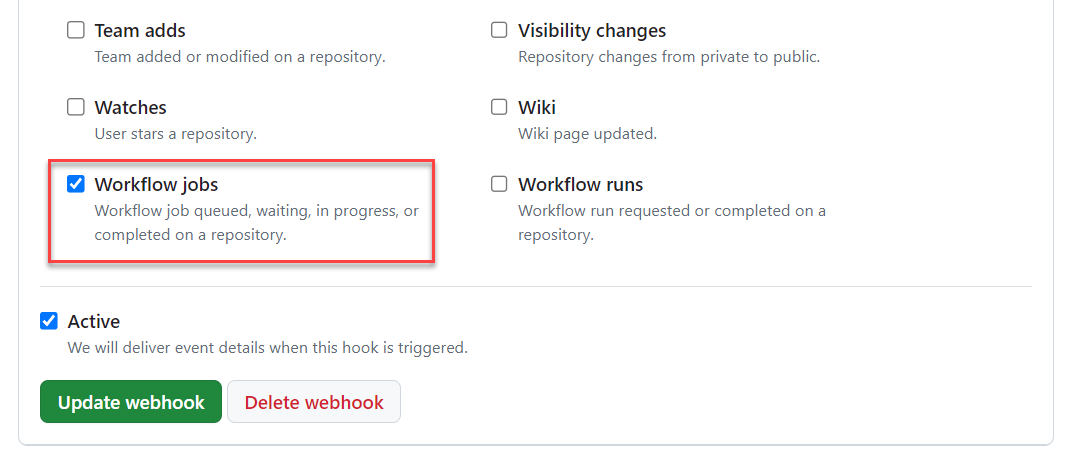Click the "Wiki page updated" description
Image resolution: width=1072 pixels, height=462 pixels.
[587, 133]
